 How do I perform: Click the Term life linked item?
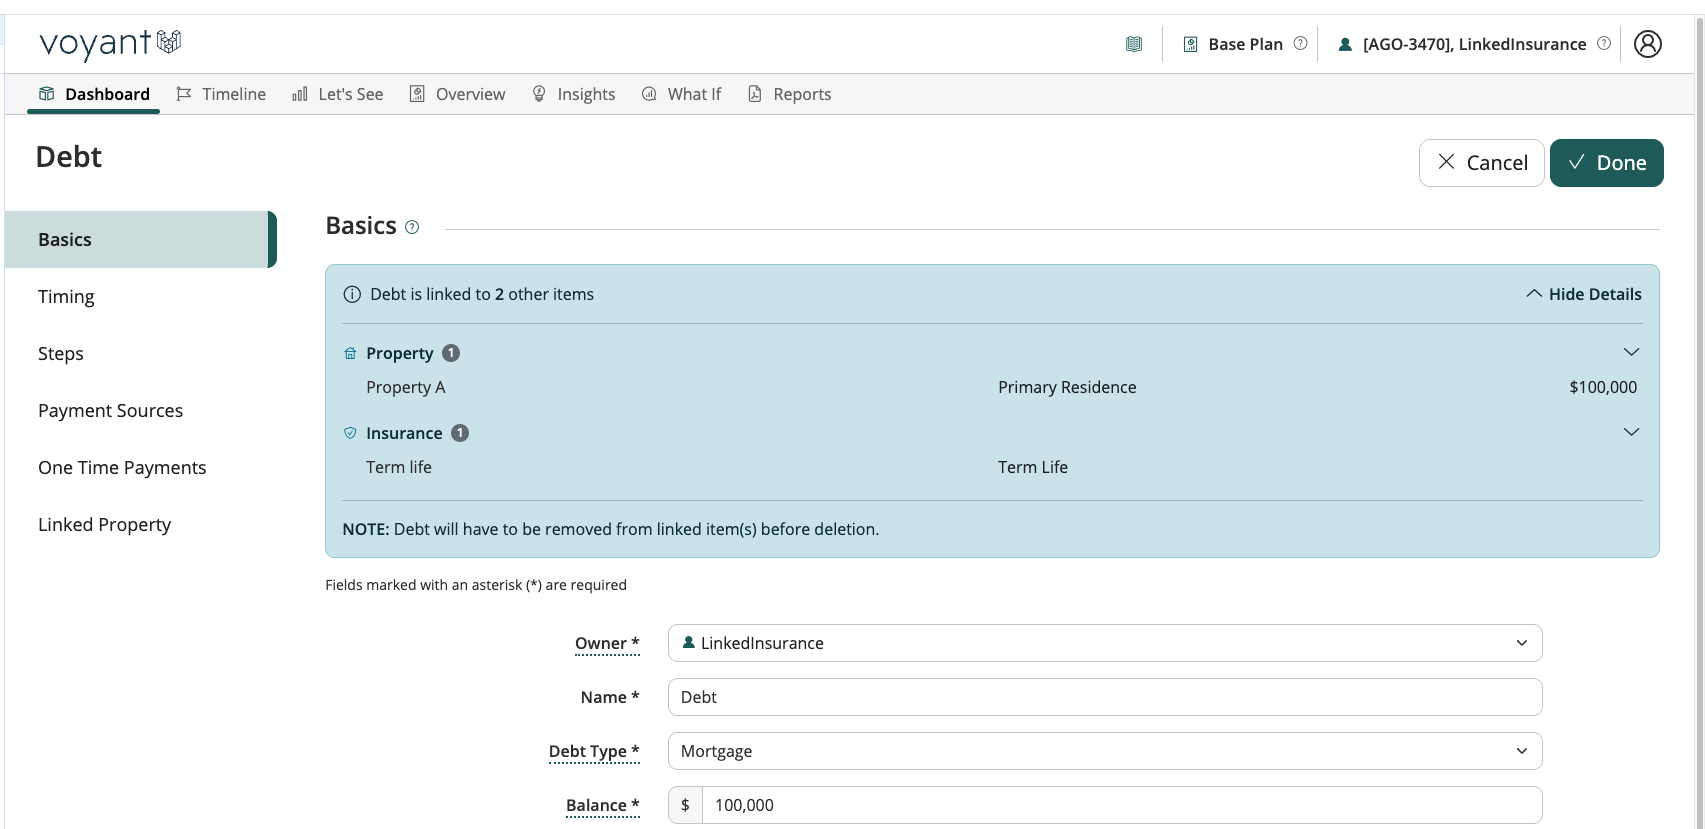pos(399,467)
